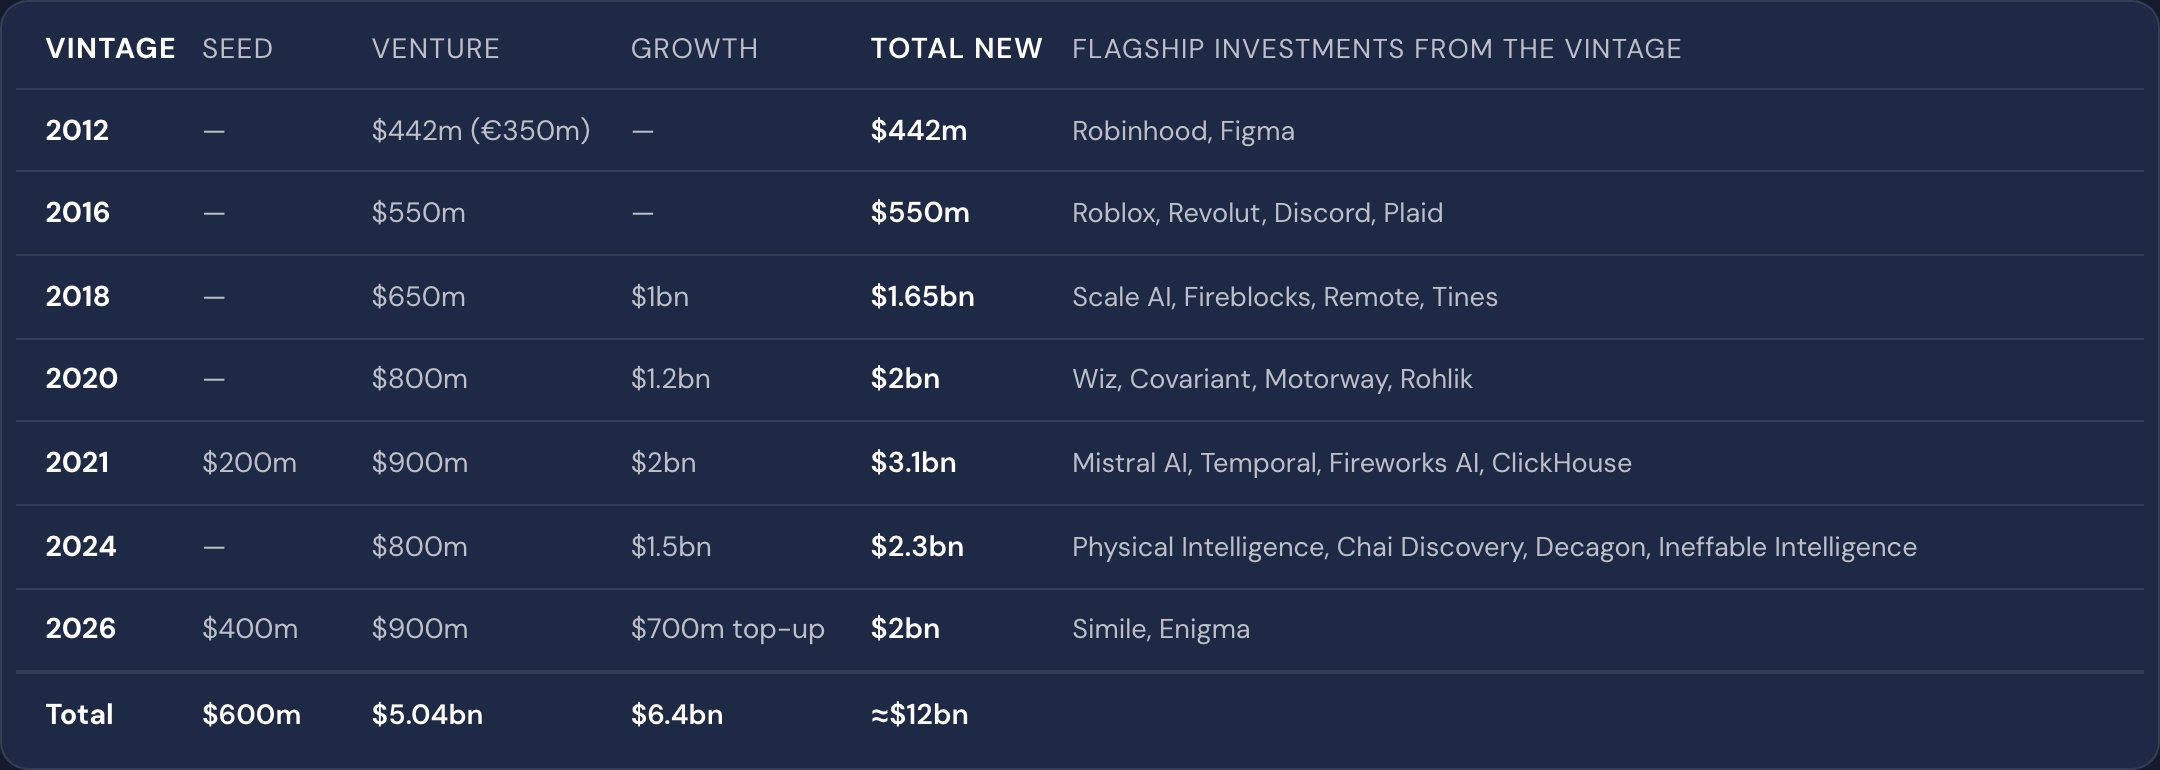Screen dimensions: 2160x770
Task: Click the ≈$12bn grand total cell
Action: (919, 714)
